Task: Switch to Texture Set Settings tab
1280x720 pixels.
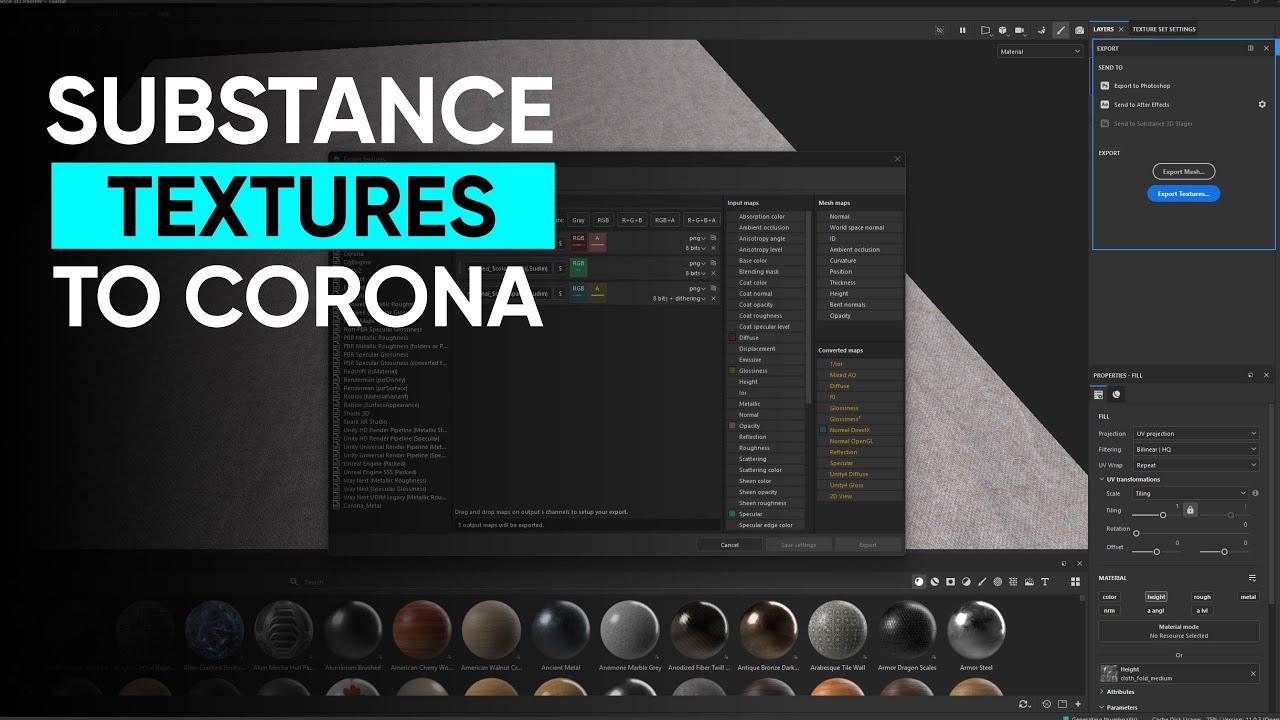Action: (1164, 29)
